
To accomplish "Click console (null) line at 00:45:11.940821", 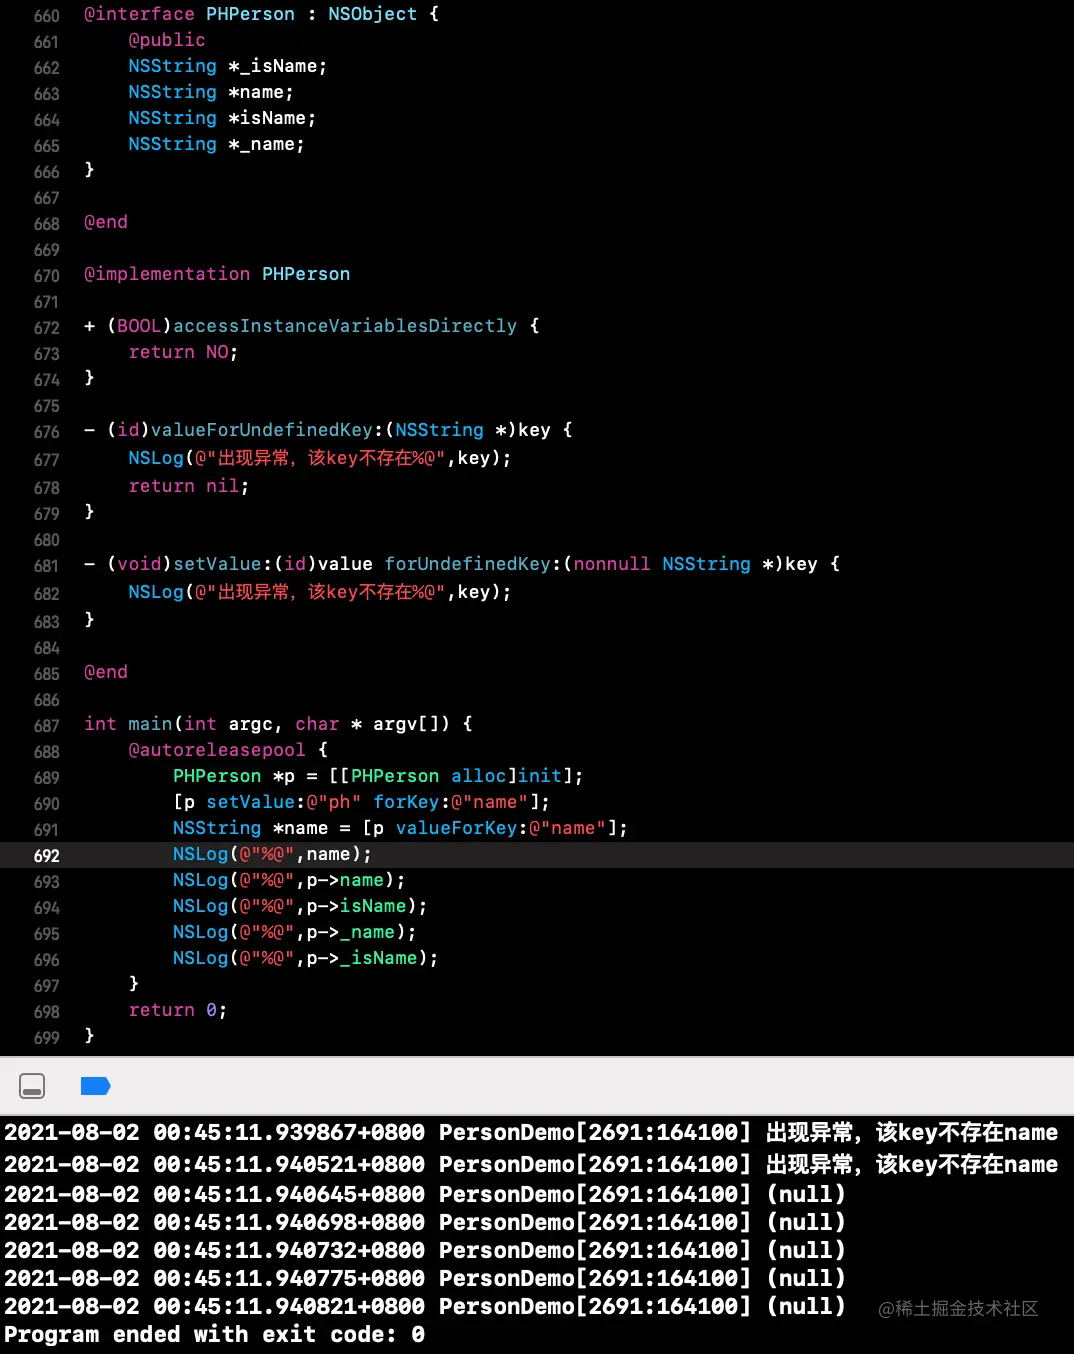I will [425, 1307].
